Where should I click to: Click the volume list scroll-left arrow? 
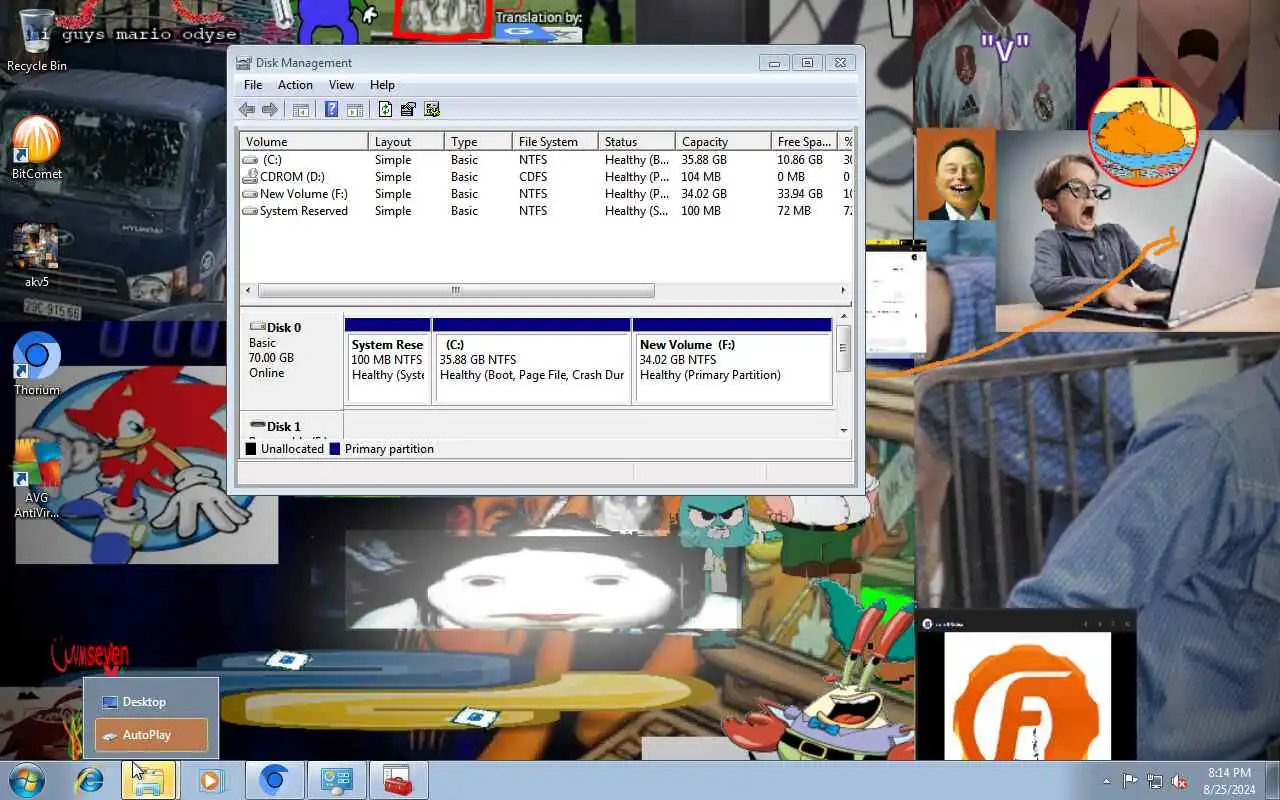[x=248, y=290]
